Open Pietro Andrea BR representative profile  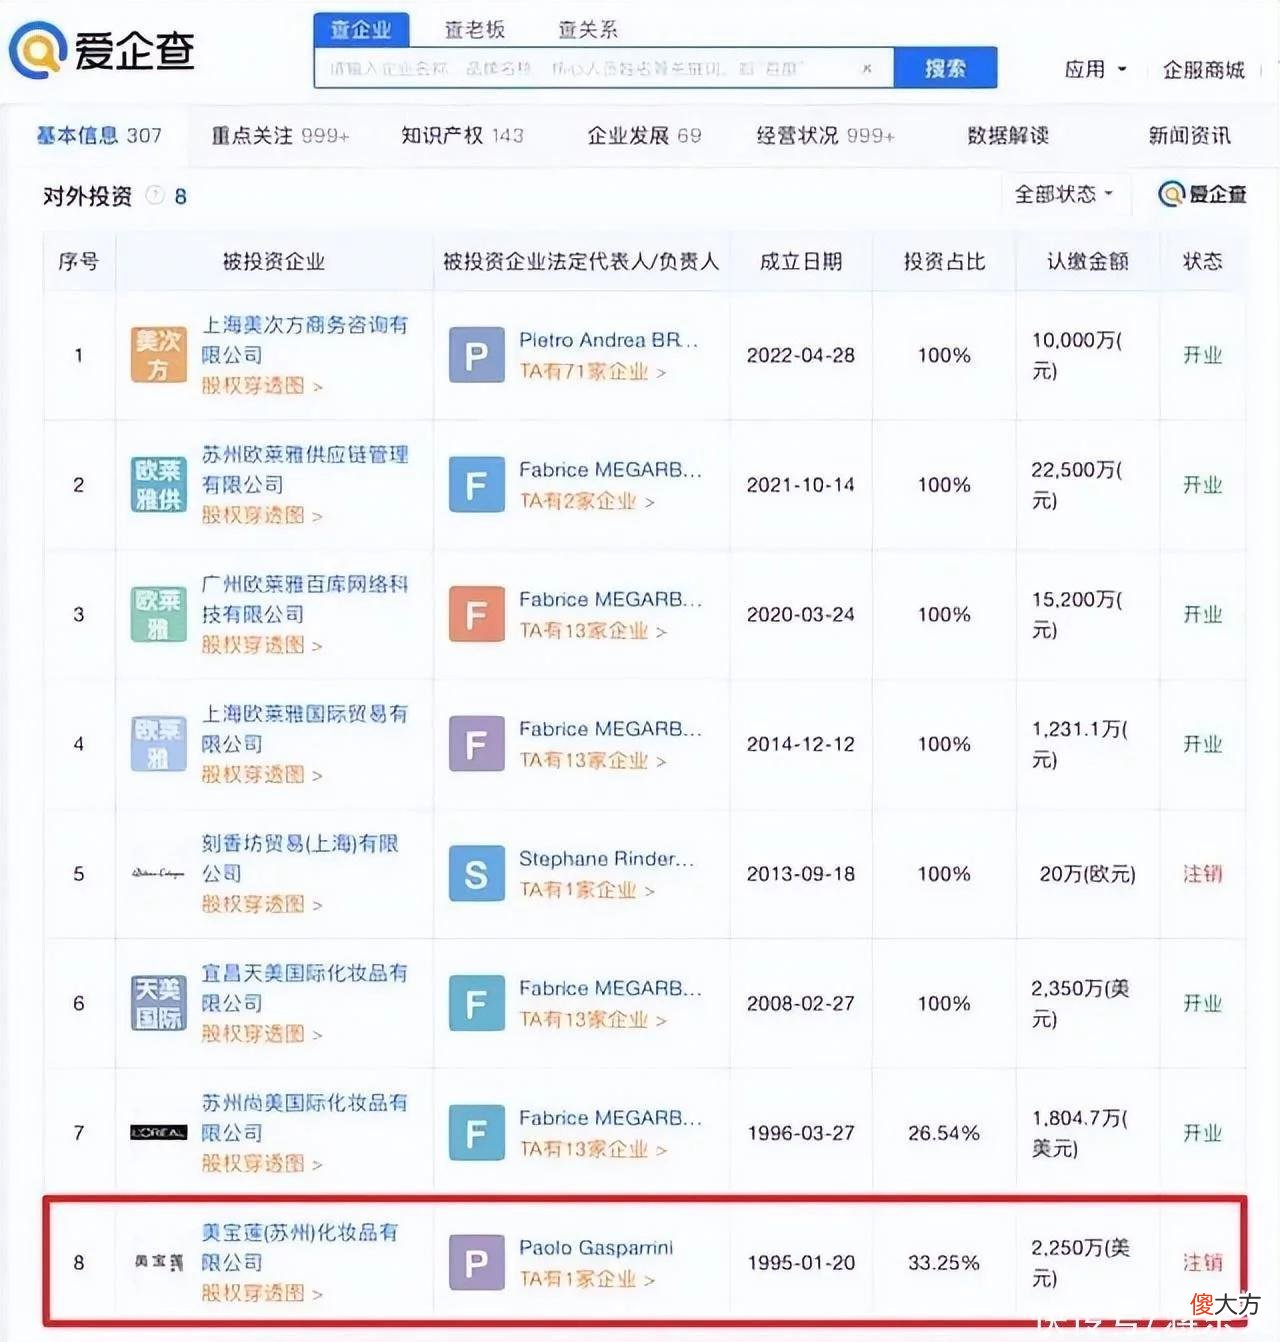609,340
